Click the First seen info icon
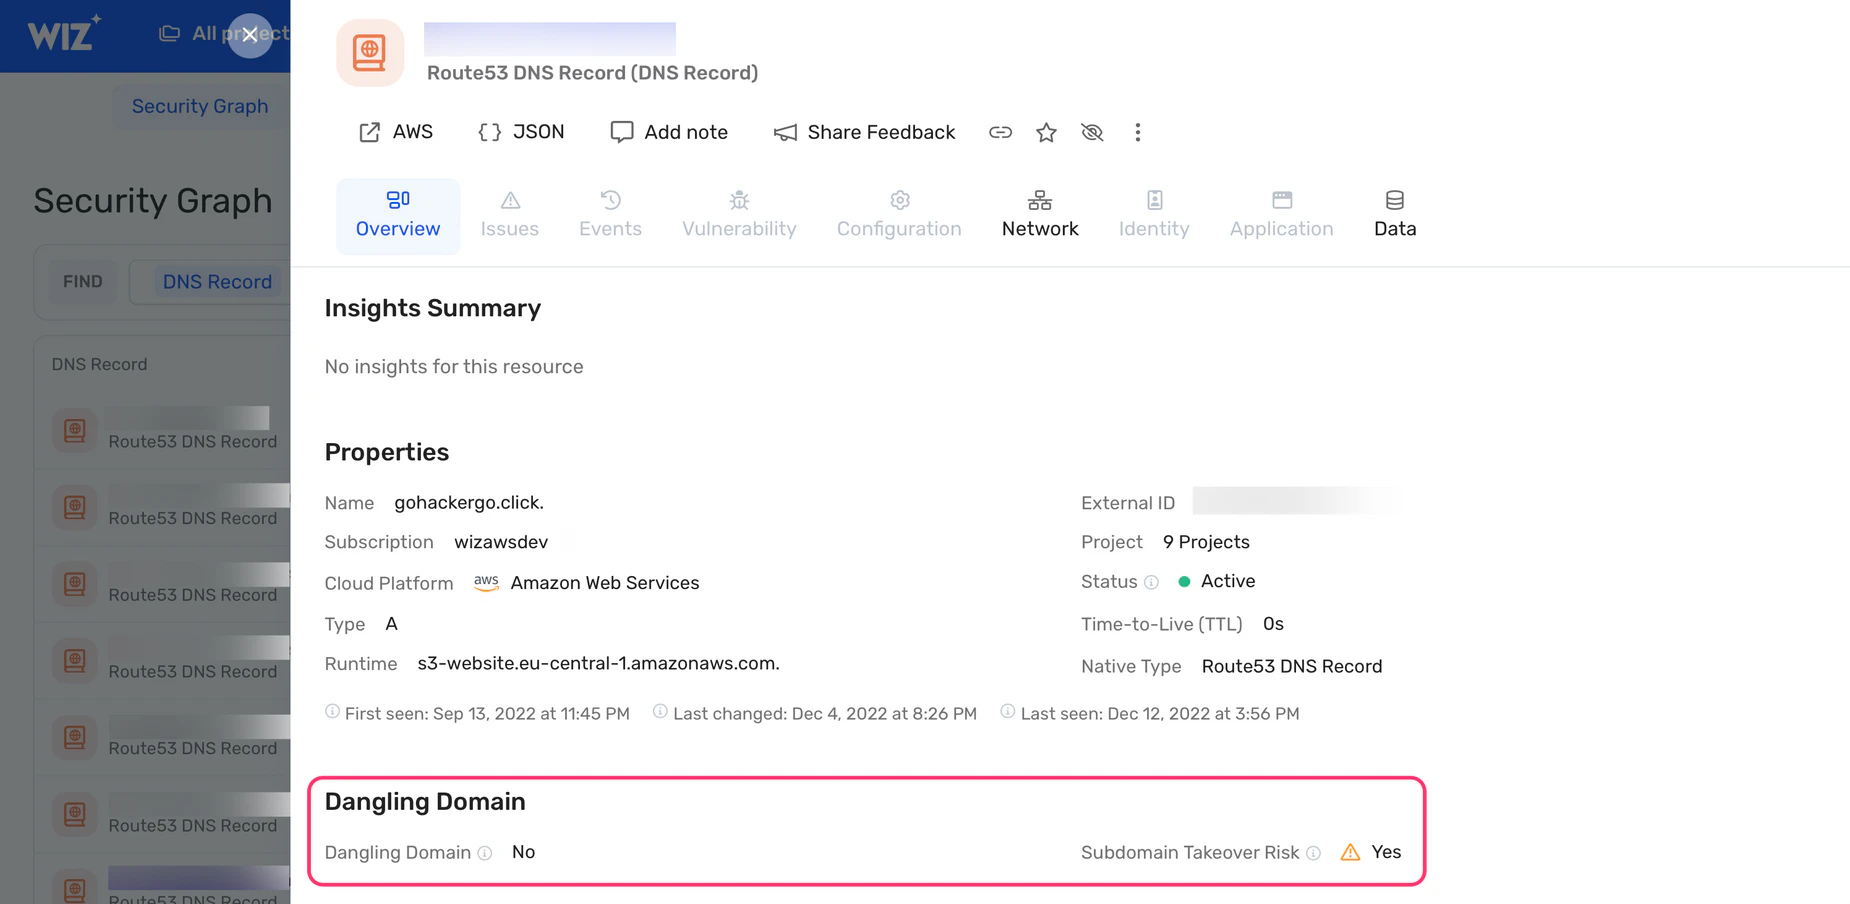This screenshot has width=1850, height=904. tap(332, 712)
